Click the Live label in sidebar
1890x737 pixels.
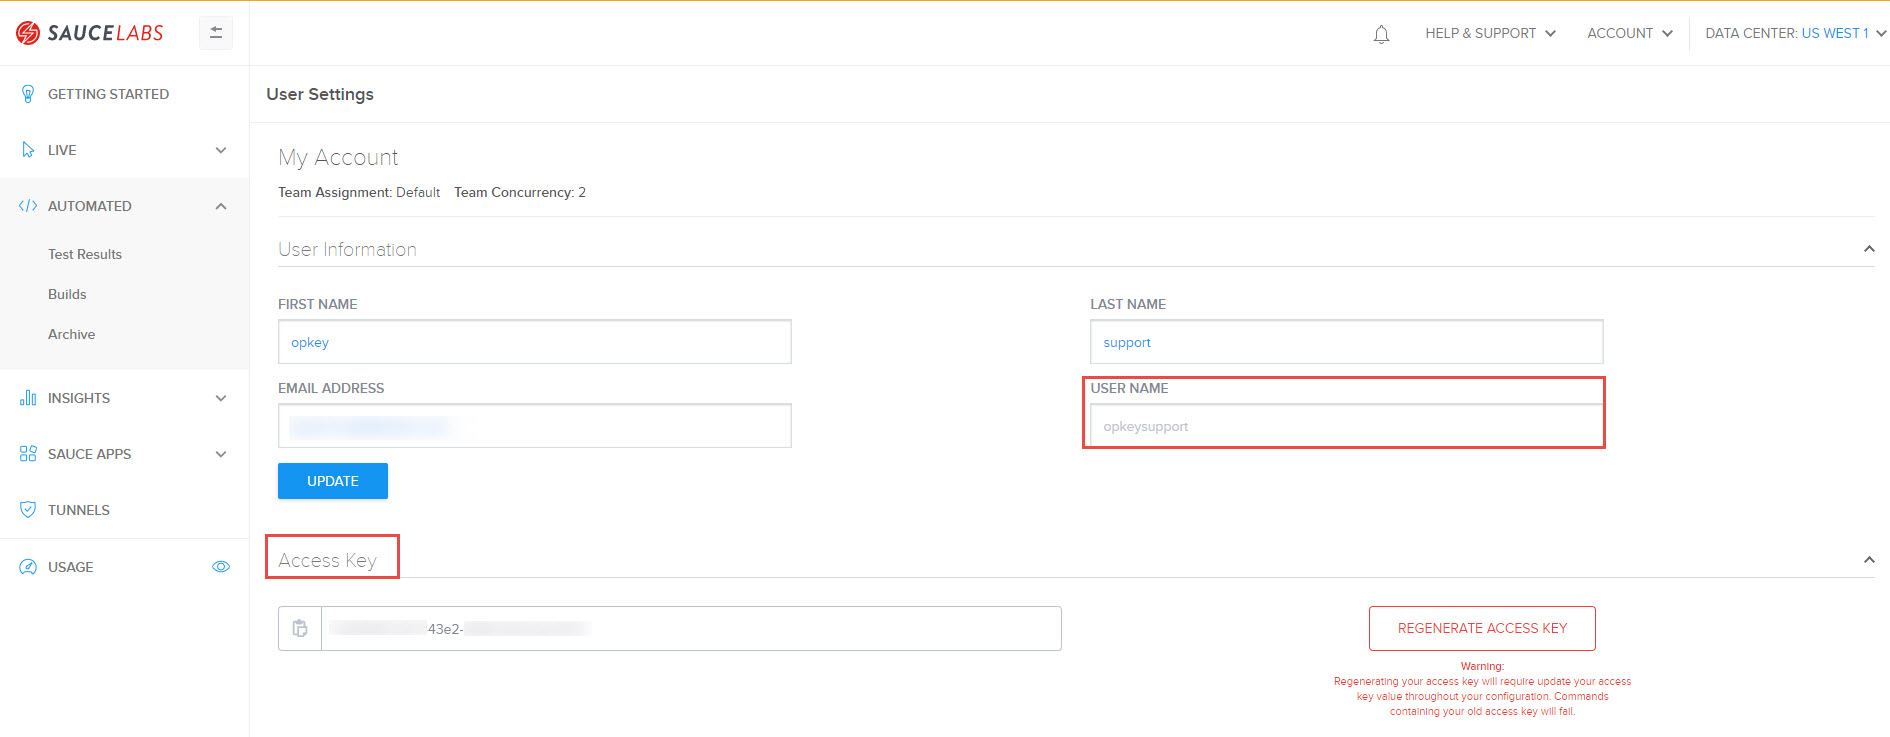62,150
